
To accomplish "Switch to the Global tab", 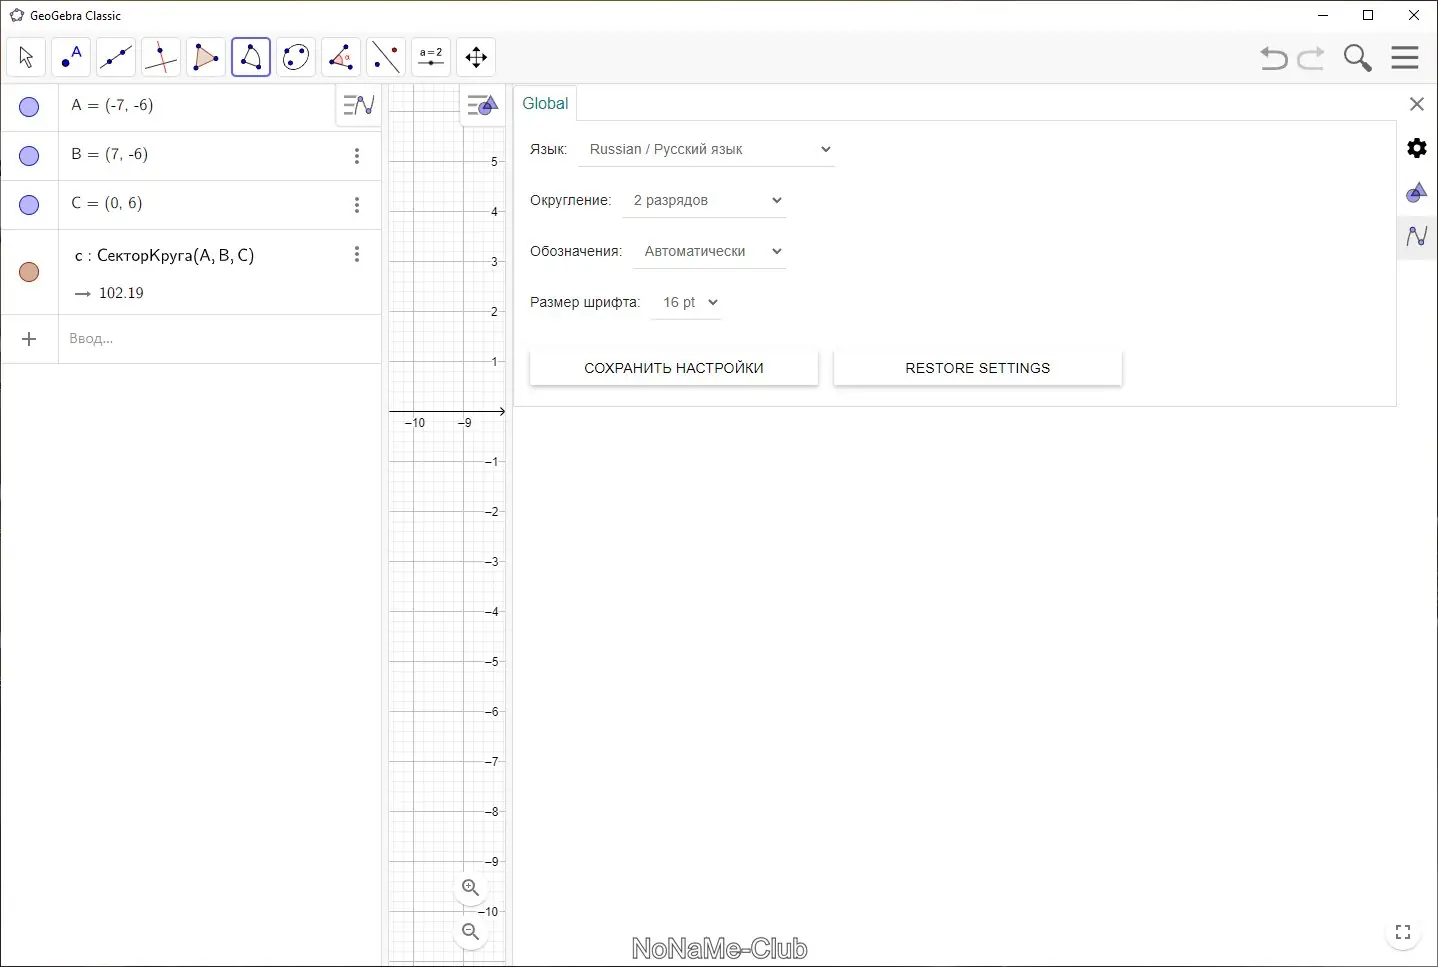I will coord(545,104).
